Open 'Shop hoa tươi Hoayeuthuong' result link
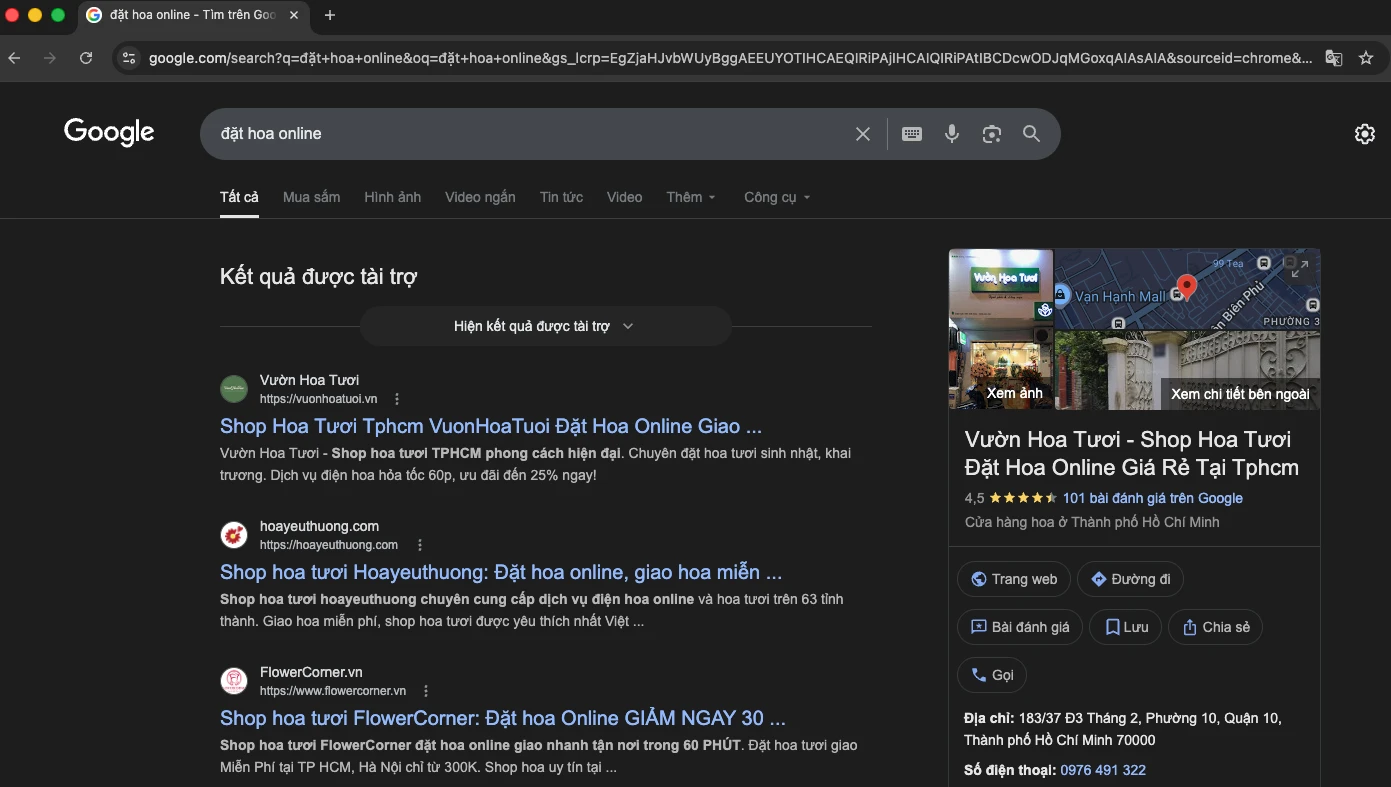 tap(501, 572)
